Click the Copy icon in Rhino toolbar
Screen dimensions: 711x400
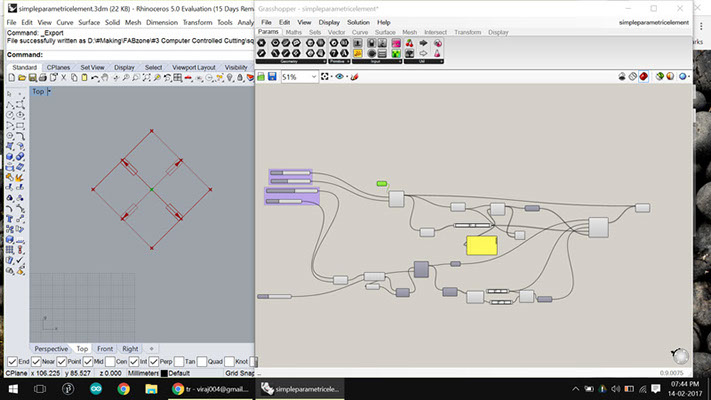tap(74, 78)
